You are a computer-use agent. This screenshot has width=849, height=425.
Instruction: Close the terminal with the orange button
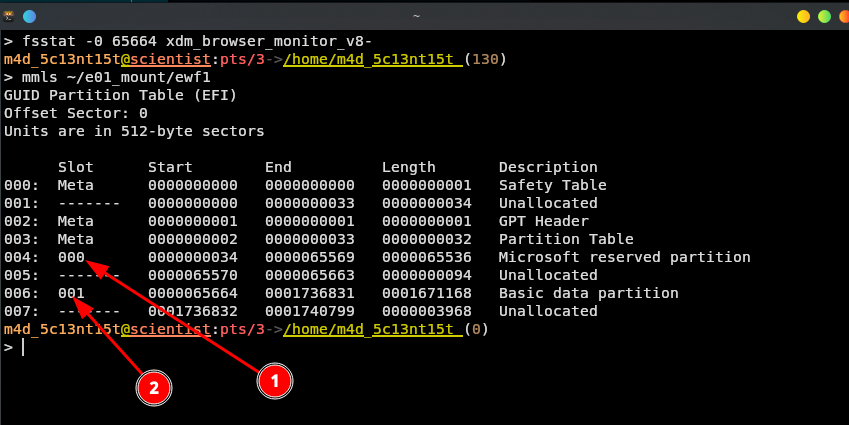(842, 17)
